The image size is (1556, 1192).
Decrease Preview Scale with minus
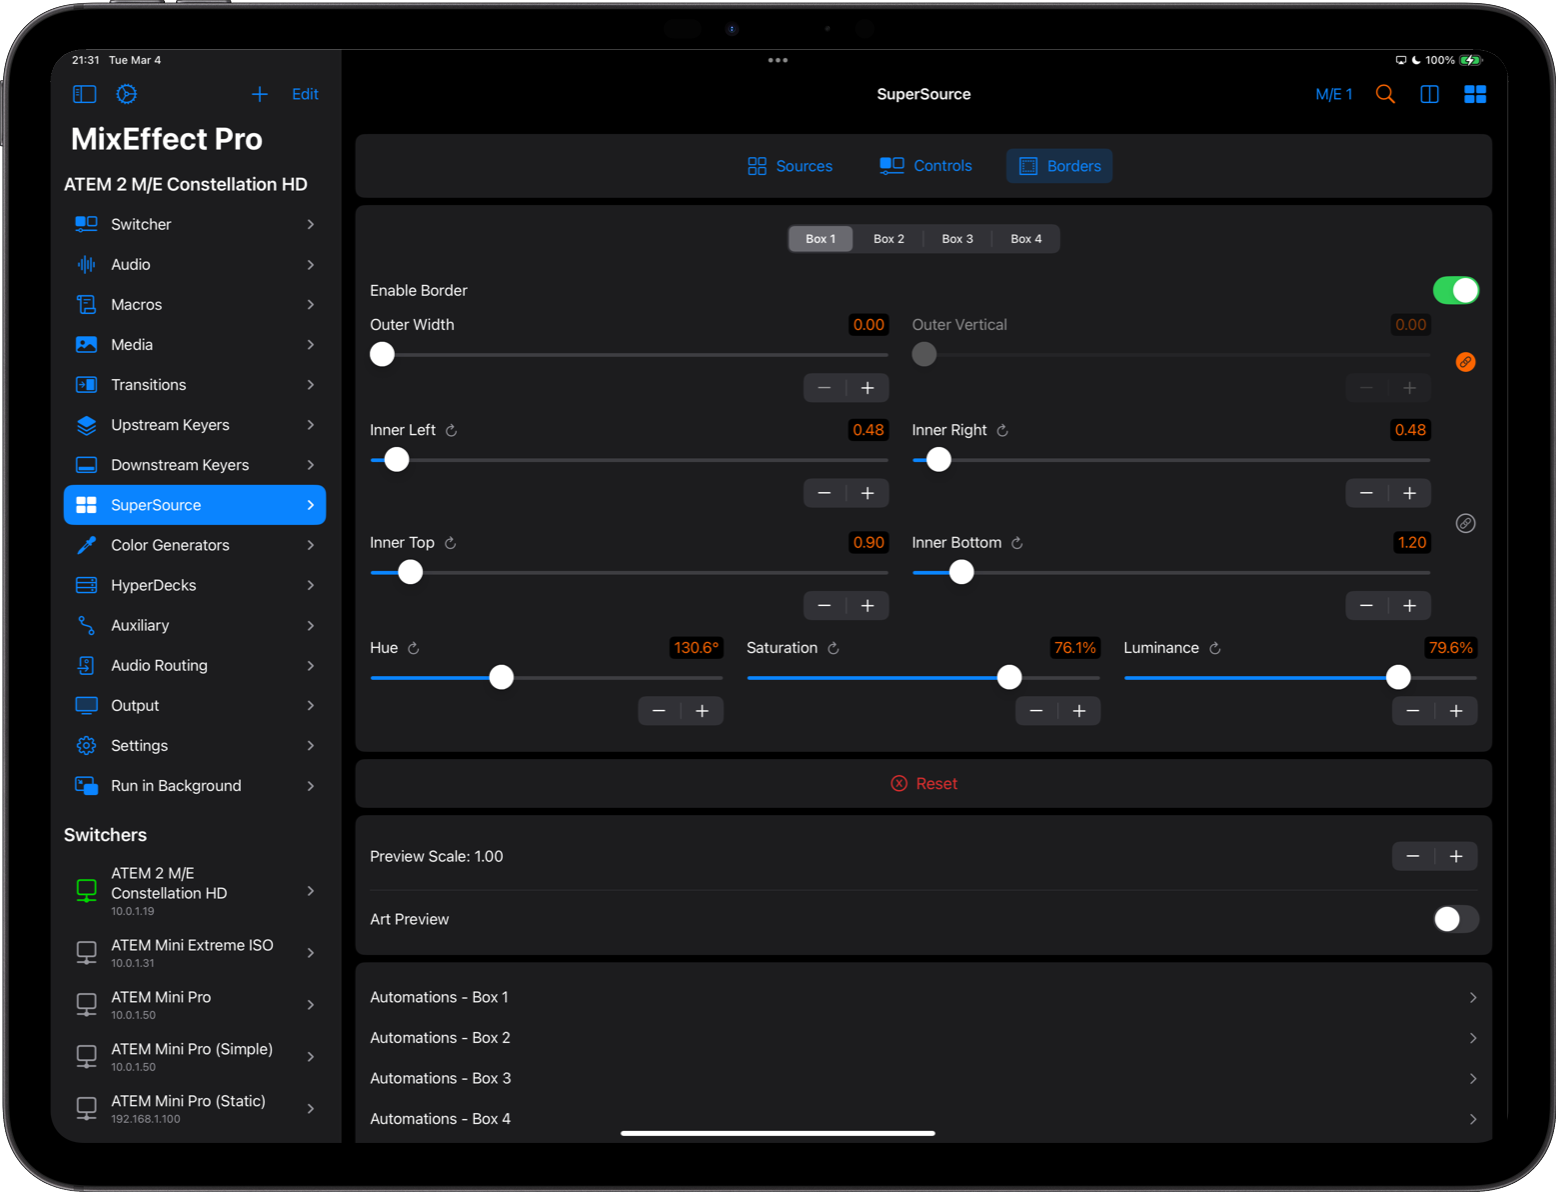point(1413,856)
